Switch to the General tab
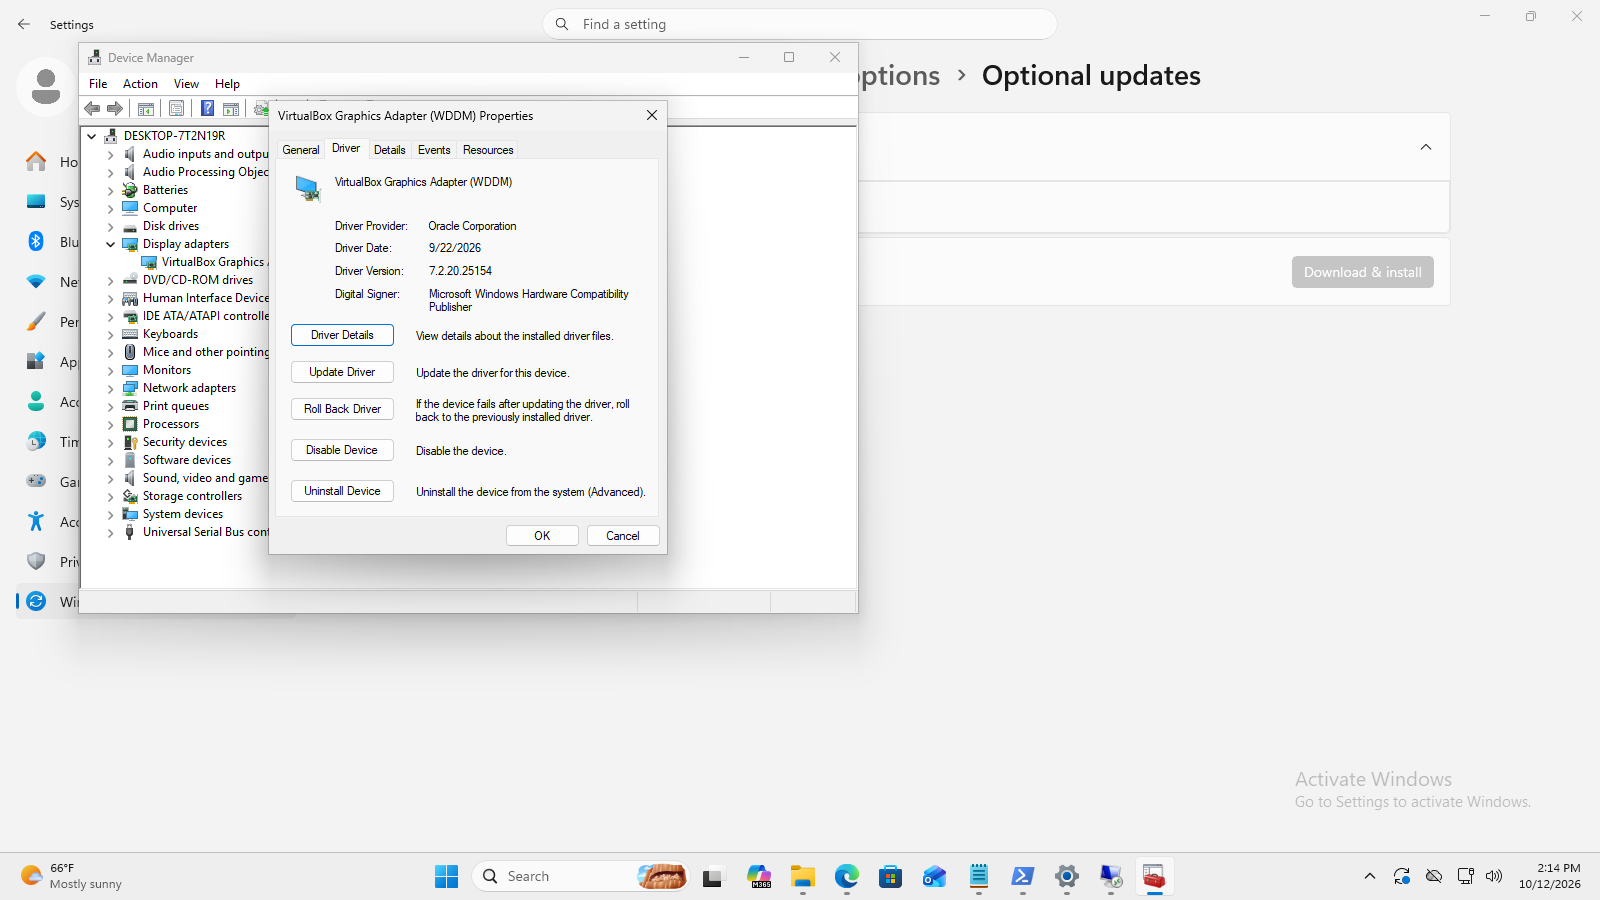 [x=301, y=150]
